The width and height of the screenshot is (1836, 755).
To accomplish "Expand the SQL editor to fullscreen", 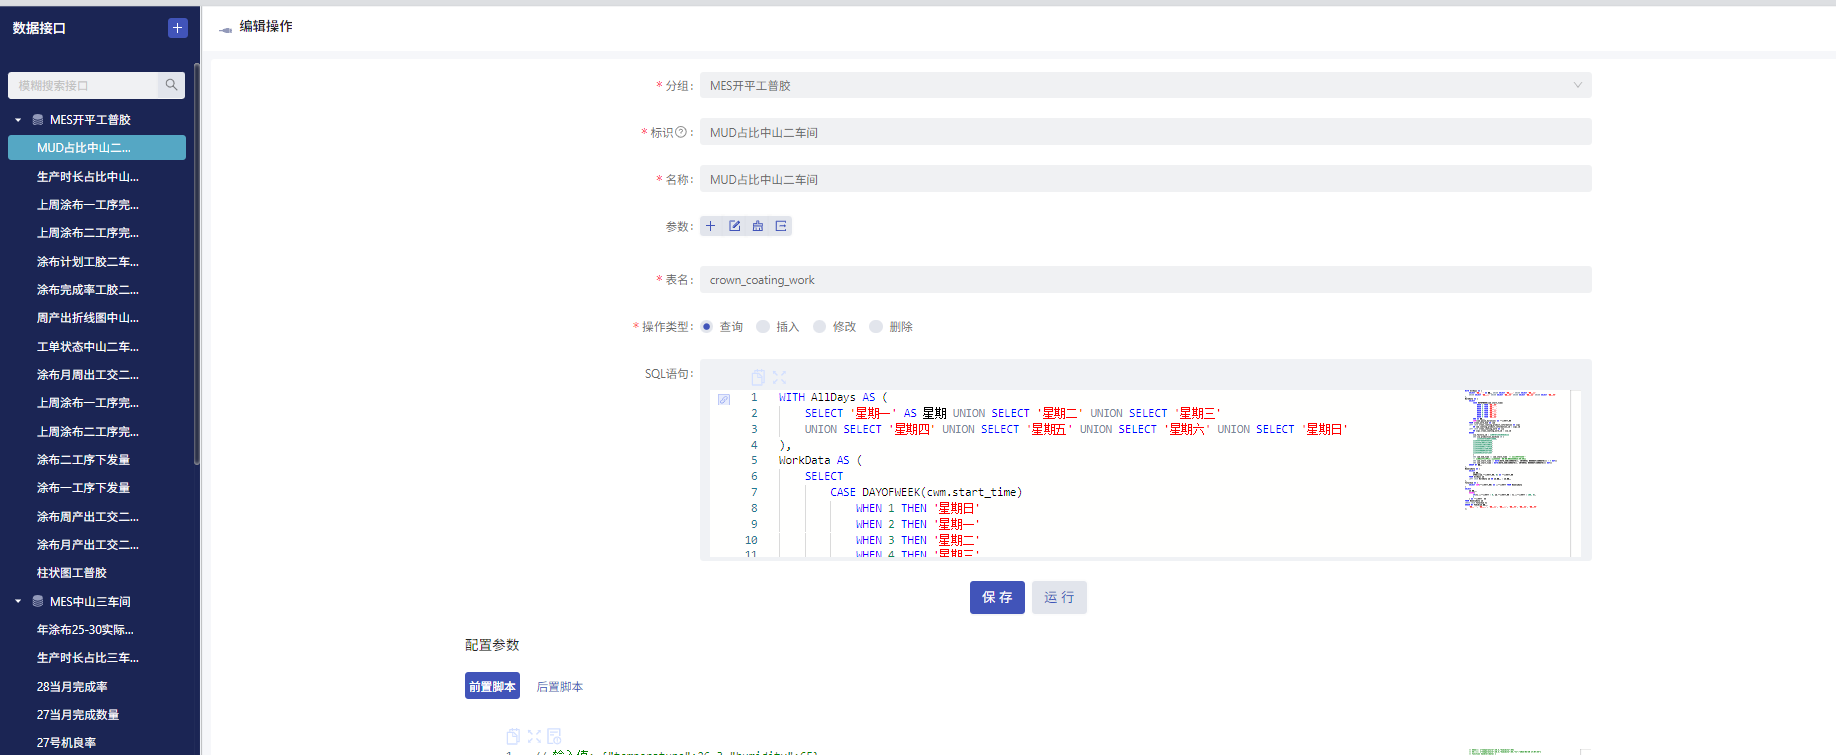I will point(779,377).
